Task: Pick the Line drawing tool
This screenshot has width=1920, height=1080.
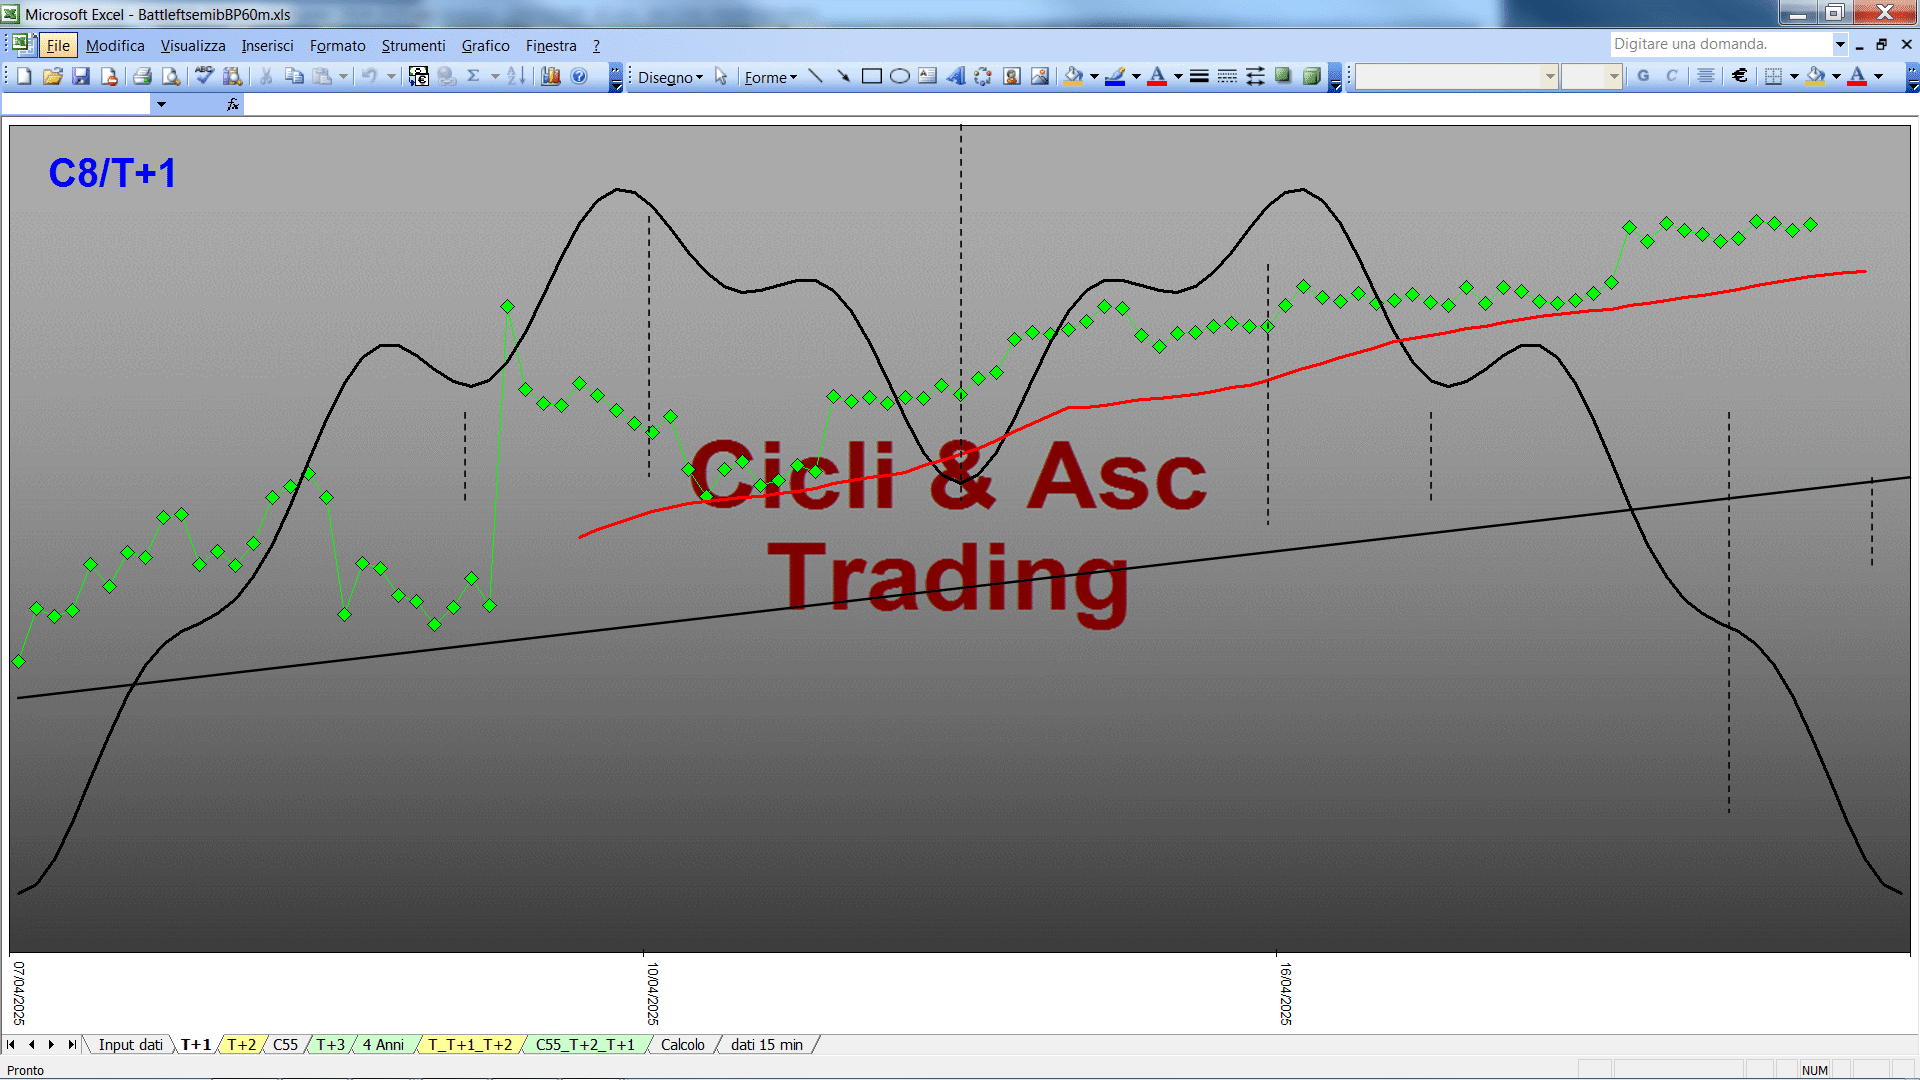Action: [x=816, y=76]
